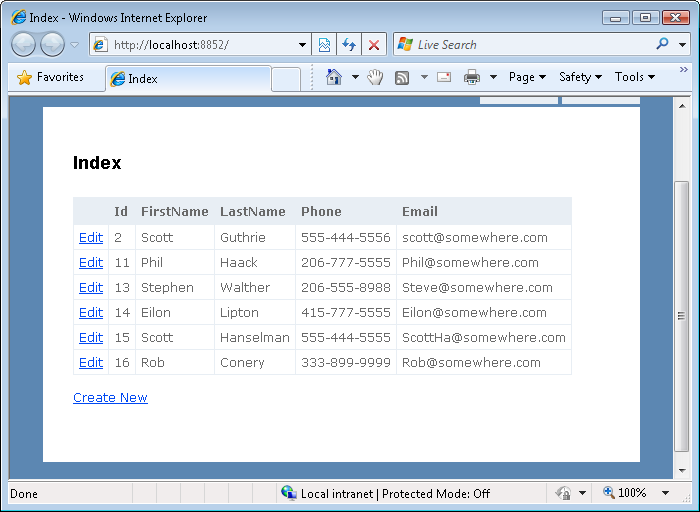Screen dimensions: 700x512
Task: Stop loading with the red X icon
Action: [x=374, y=45]
